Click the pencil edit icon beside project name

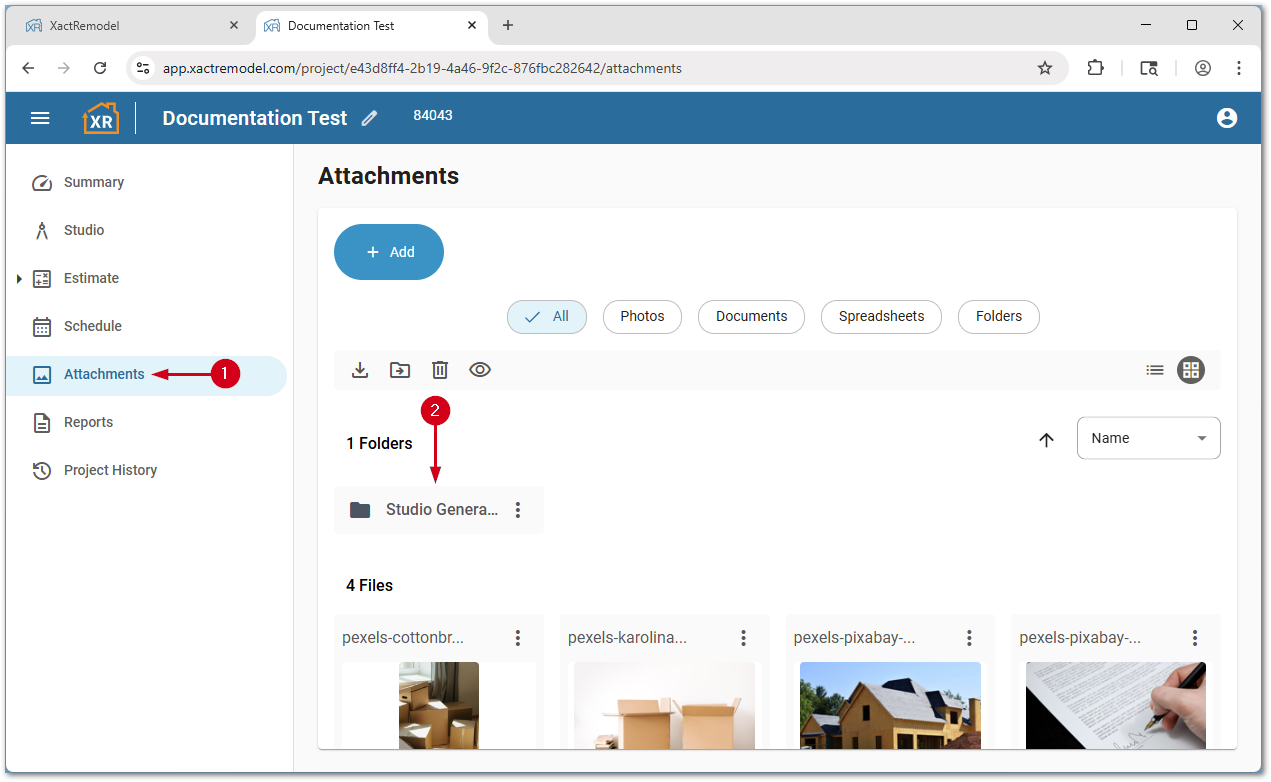click(370, 118)
